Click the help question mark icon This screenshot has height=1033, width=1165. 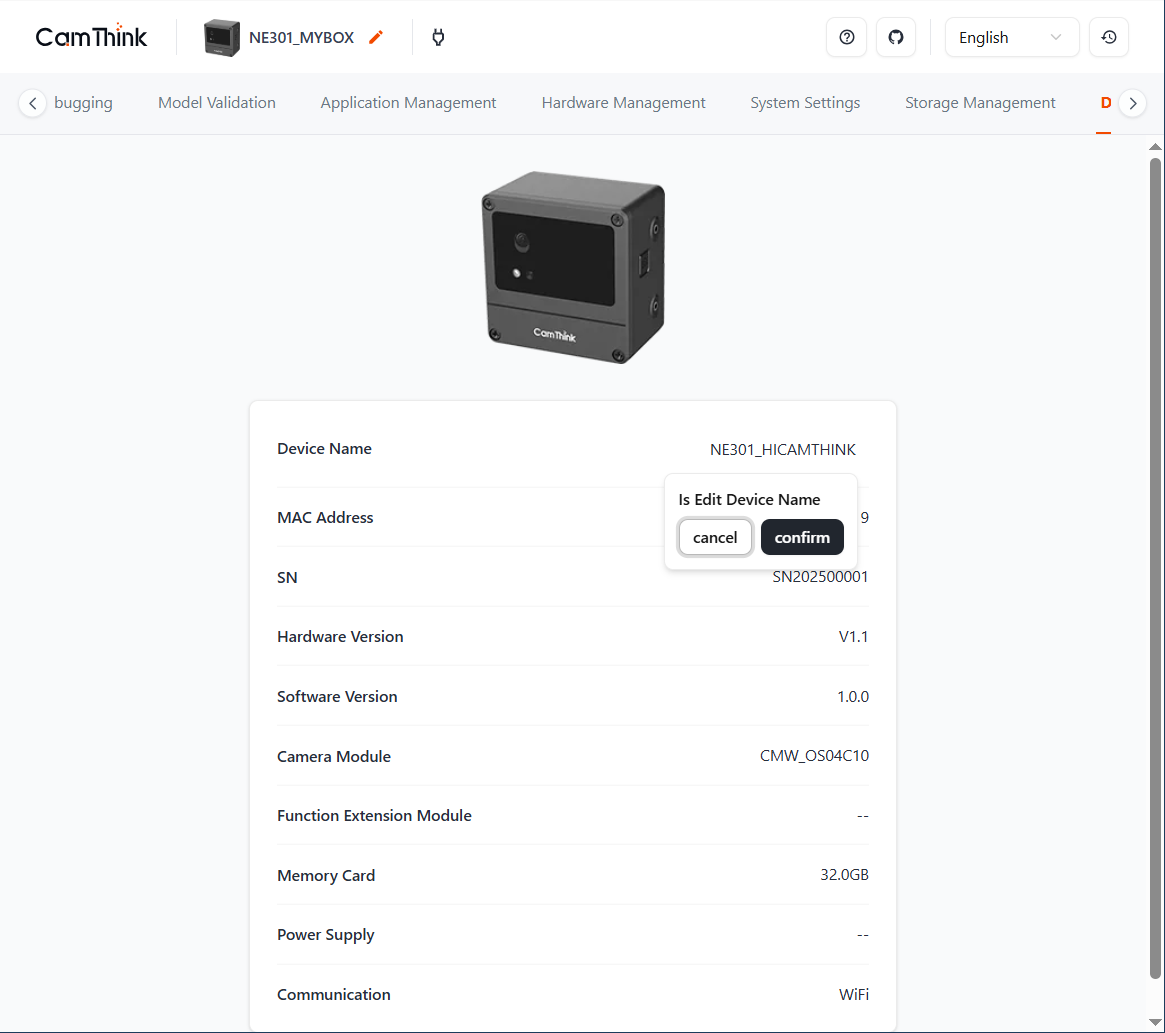tap(846, 37)
